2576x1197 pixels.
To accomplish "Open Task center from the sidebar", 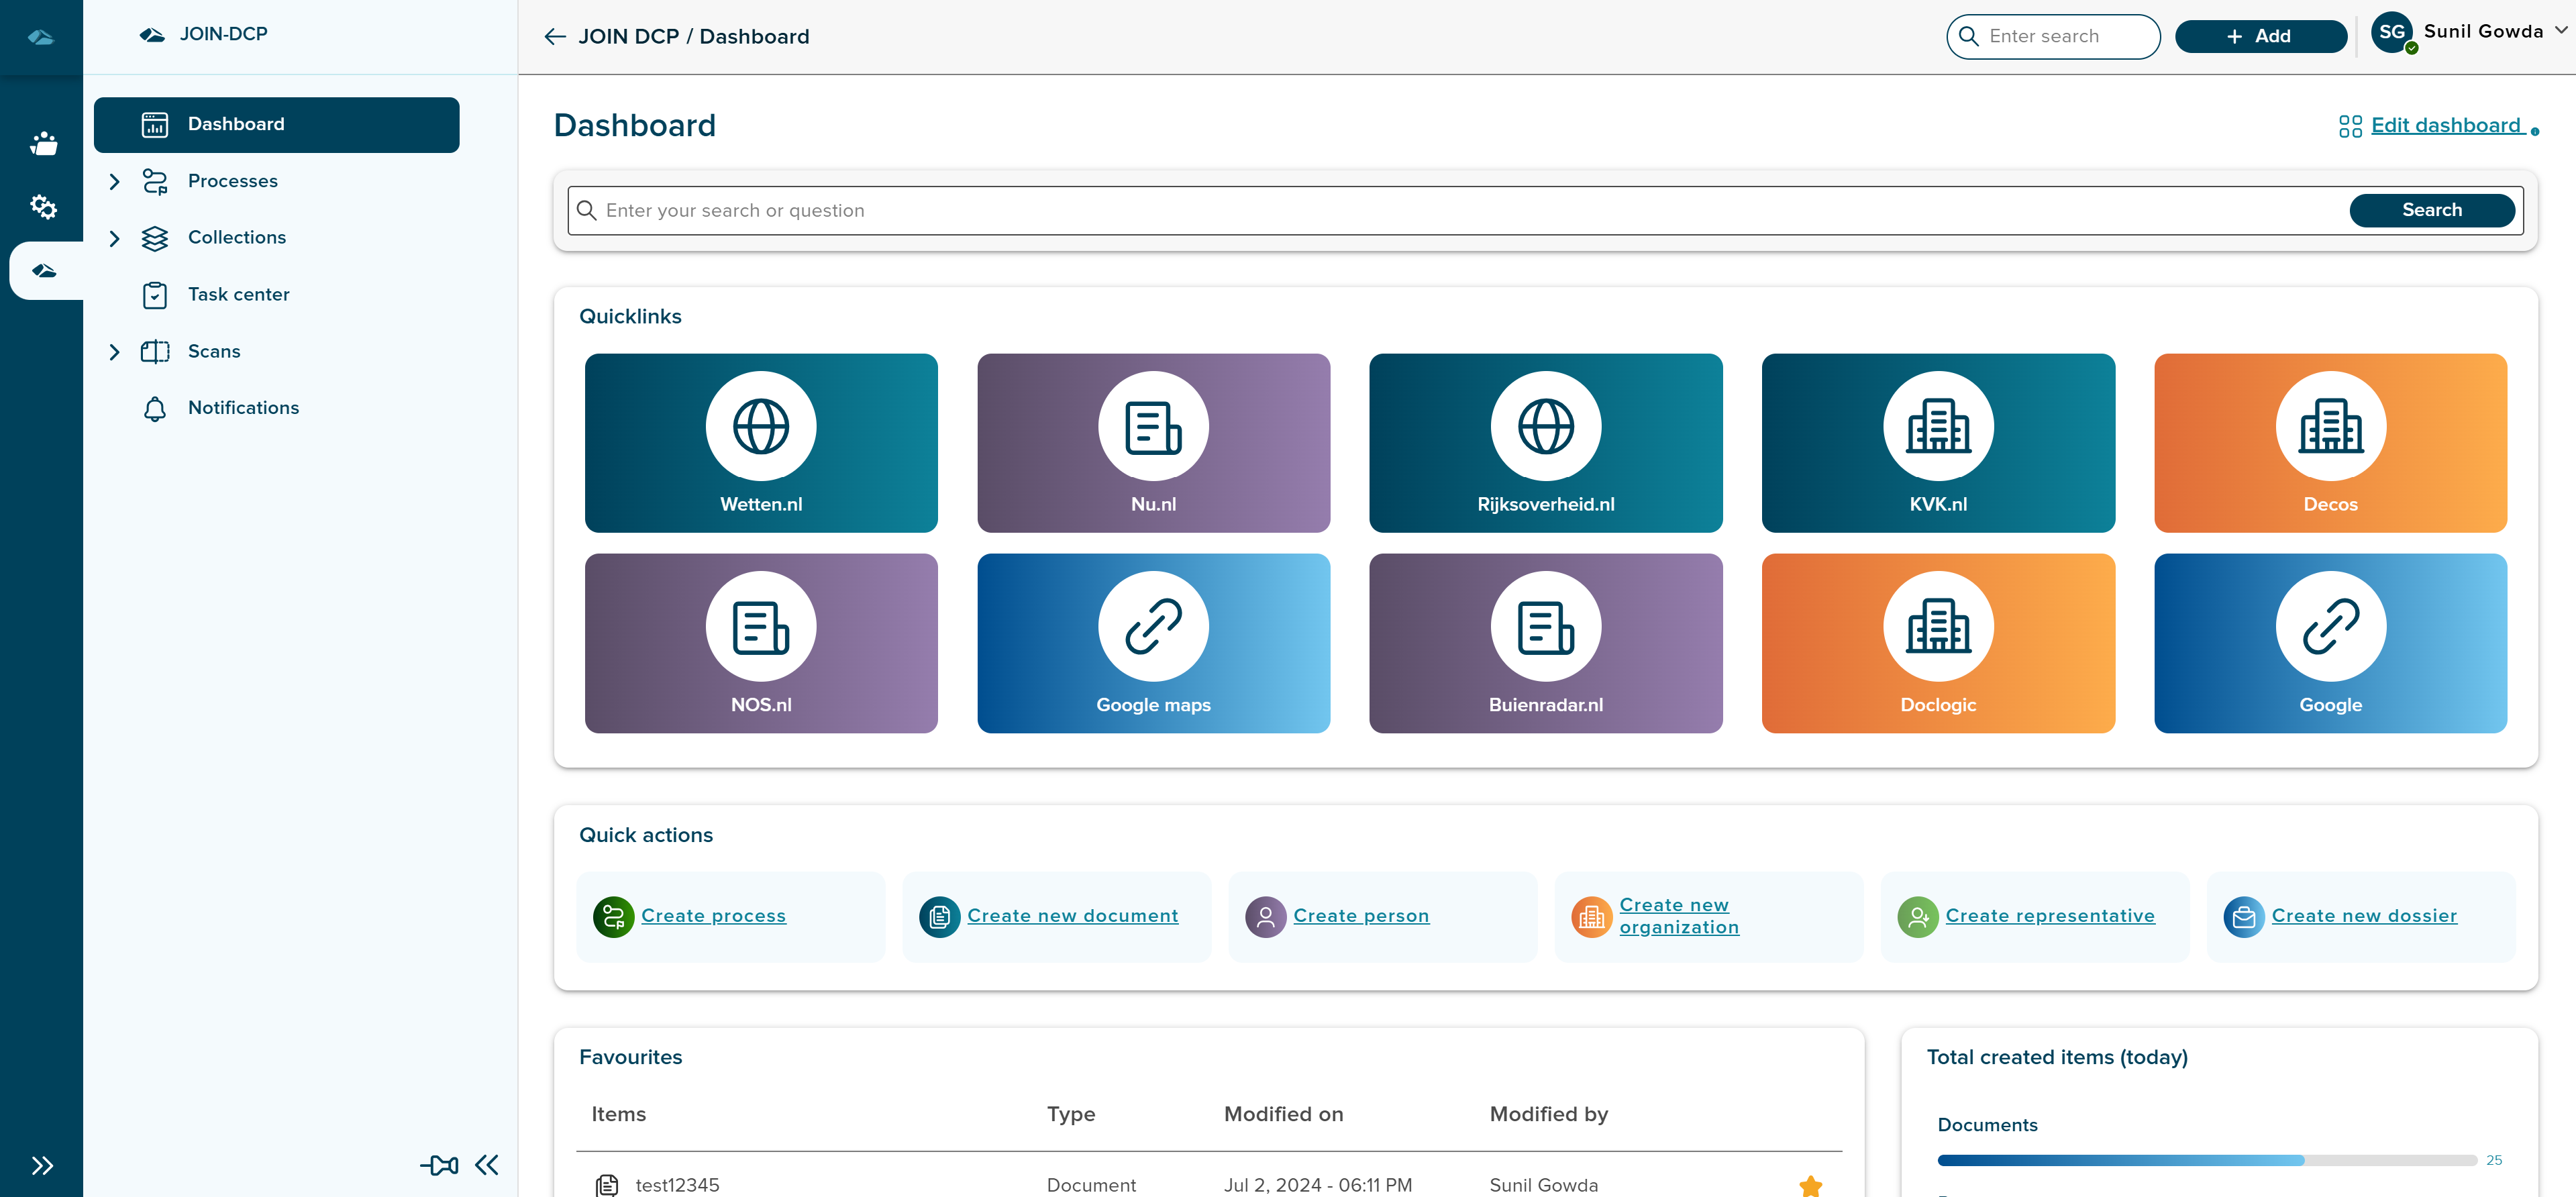I will pyautogui.click(x=238, y=295).
